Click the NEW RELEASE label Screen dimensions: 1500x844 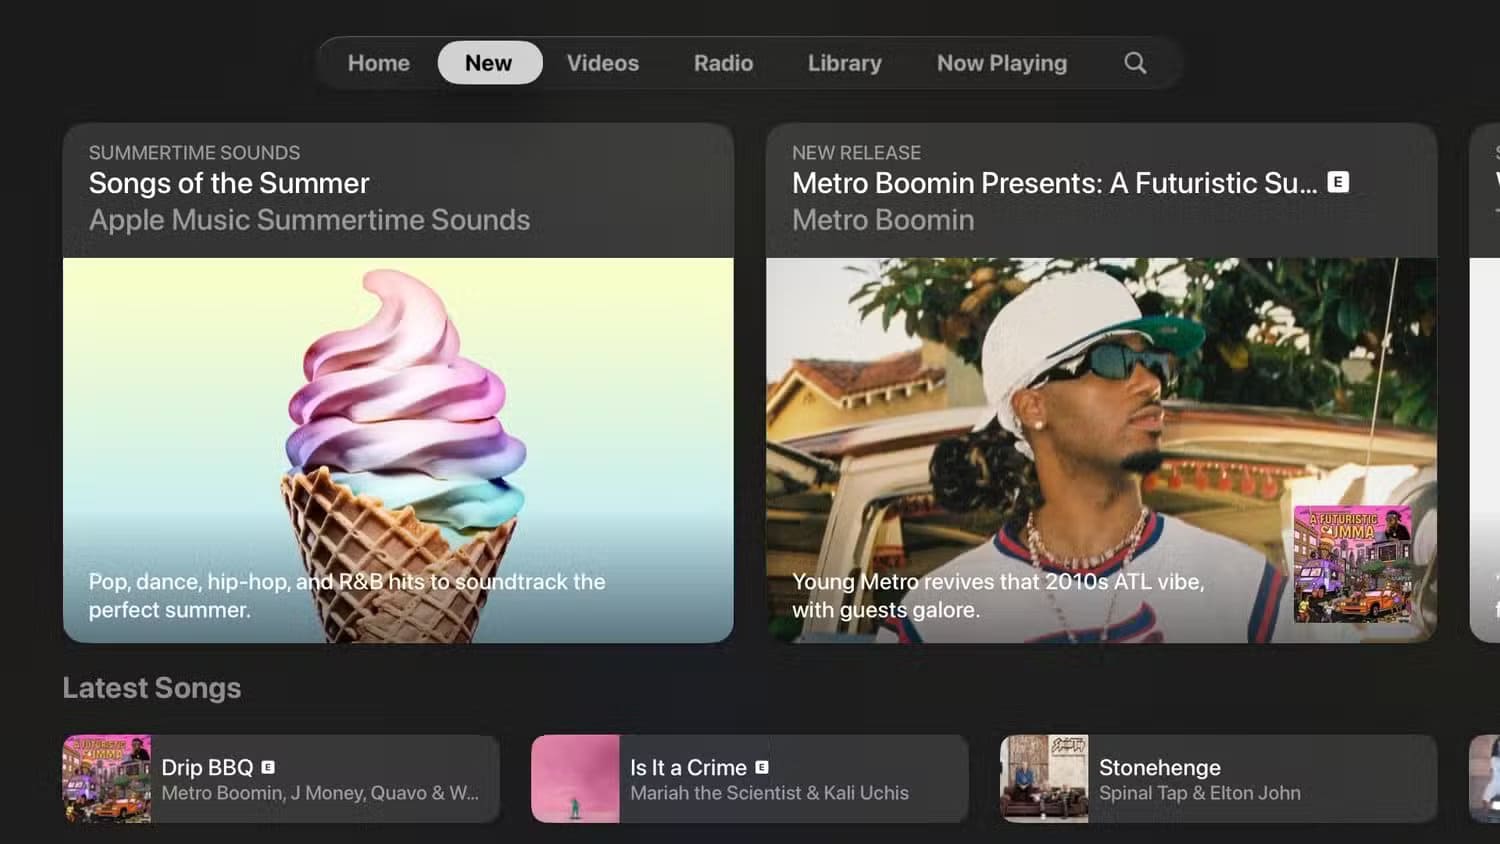tap(856, 153)
